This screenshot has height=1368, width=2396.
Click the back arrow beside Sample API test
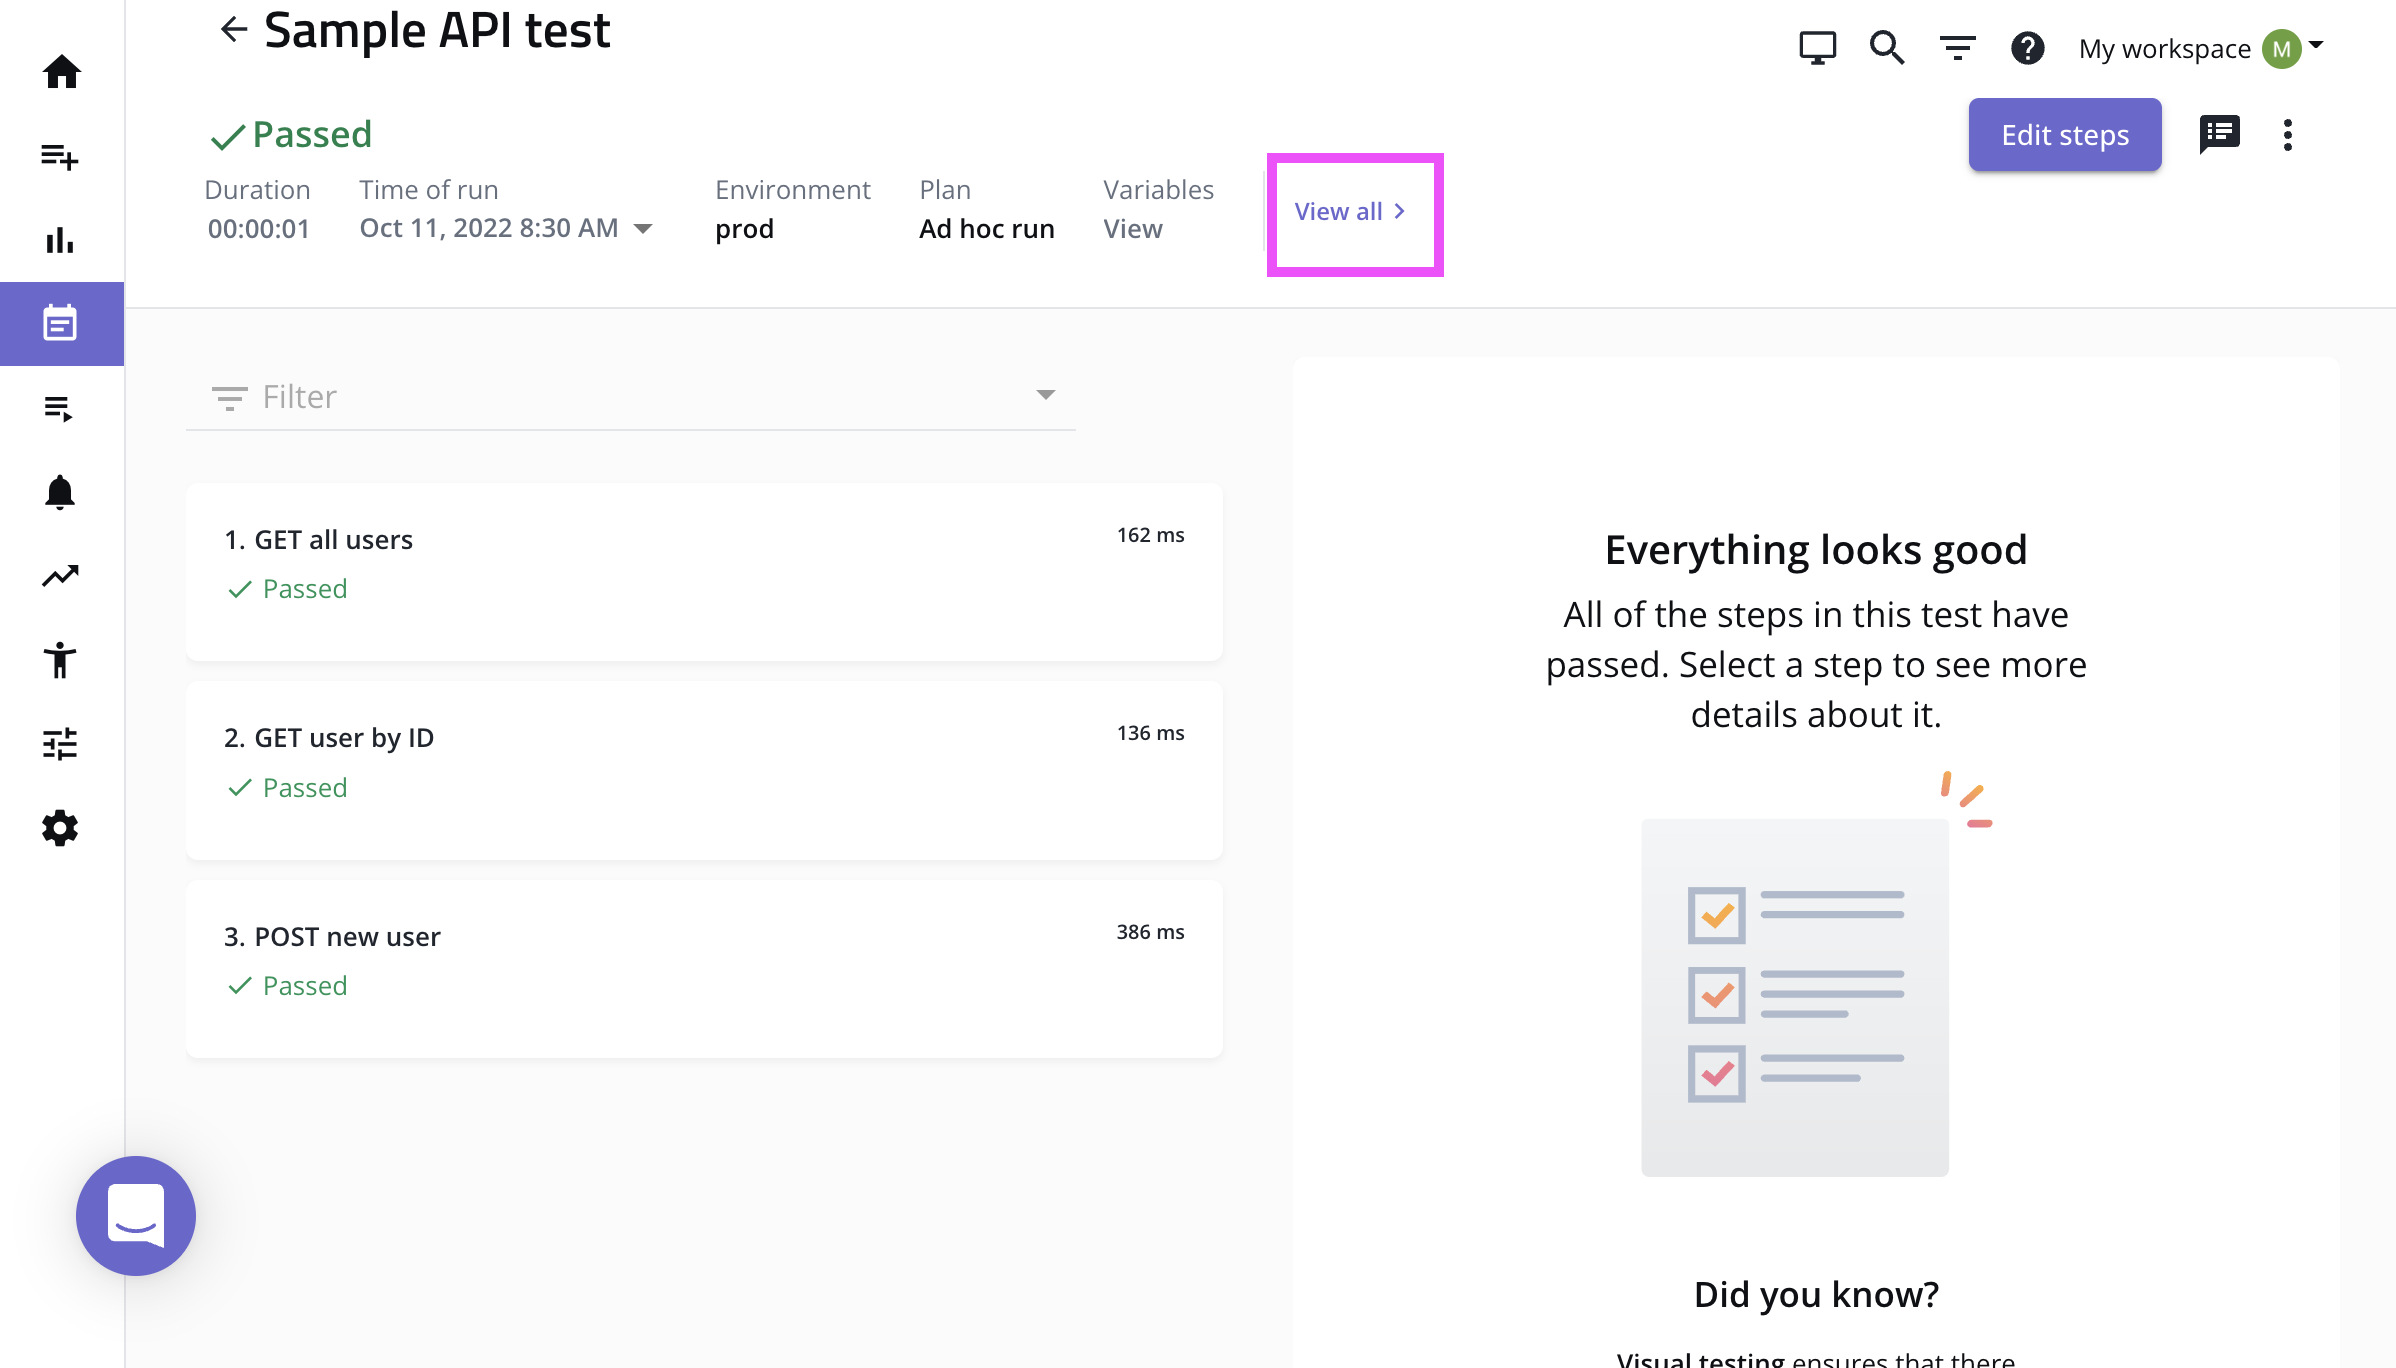tap(233, 30)
